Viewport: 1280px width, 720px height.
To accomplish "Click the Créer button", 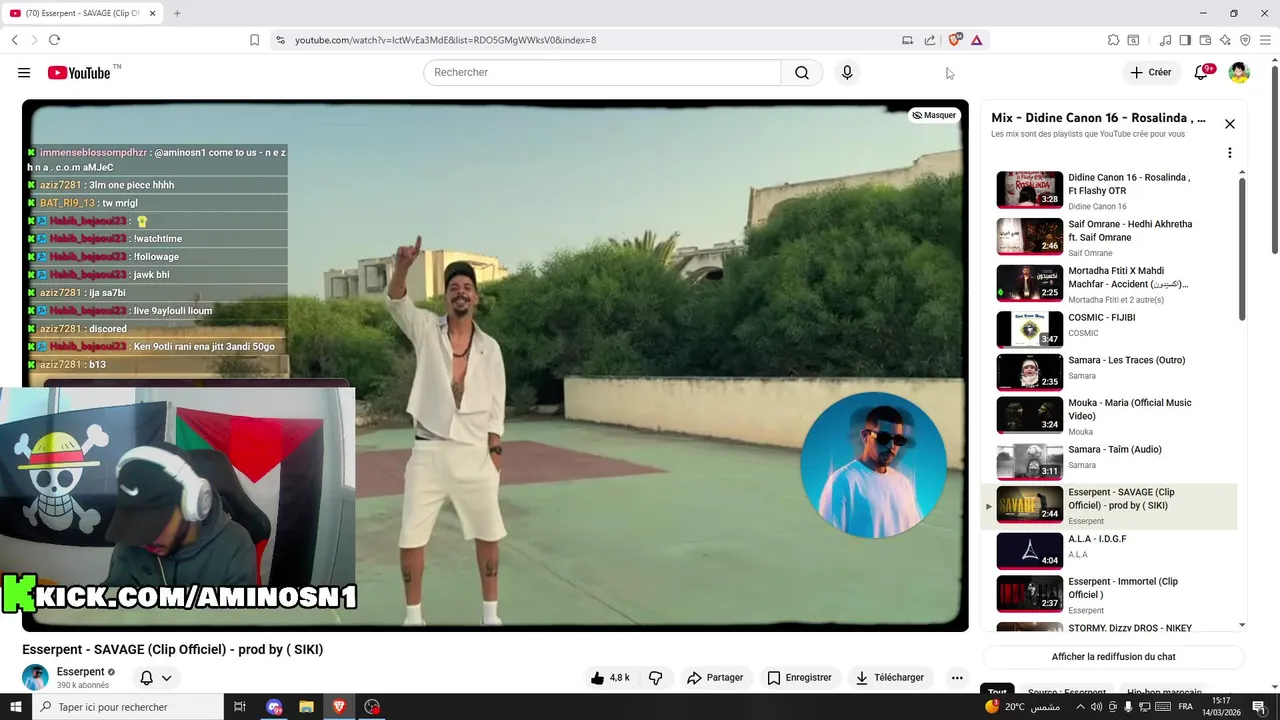I will point(1150,72).
